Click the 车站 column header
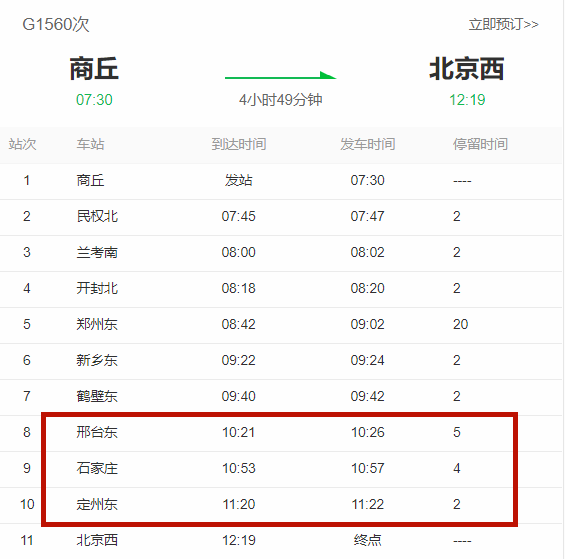 [x=90, y=144]
